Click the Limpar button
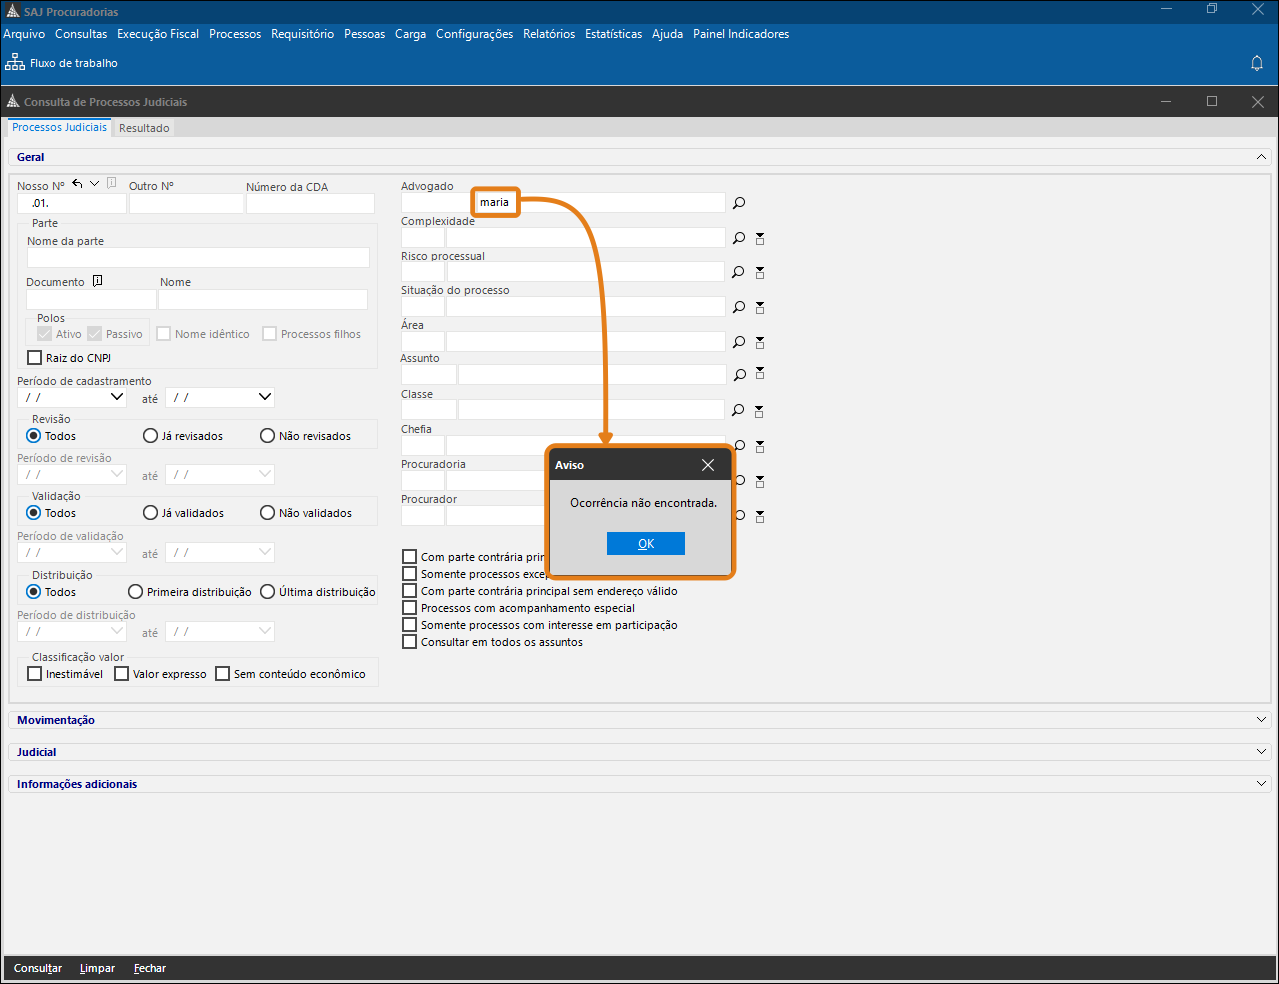The image size is (1279, 984). pyautogui.click(x=97, y=968)
